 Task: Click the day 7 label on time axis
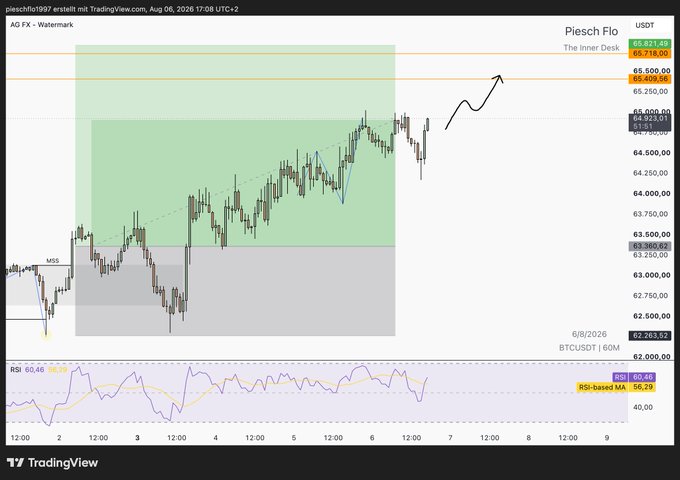[x=450, y=438]
